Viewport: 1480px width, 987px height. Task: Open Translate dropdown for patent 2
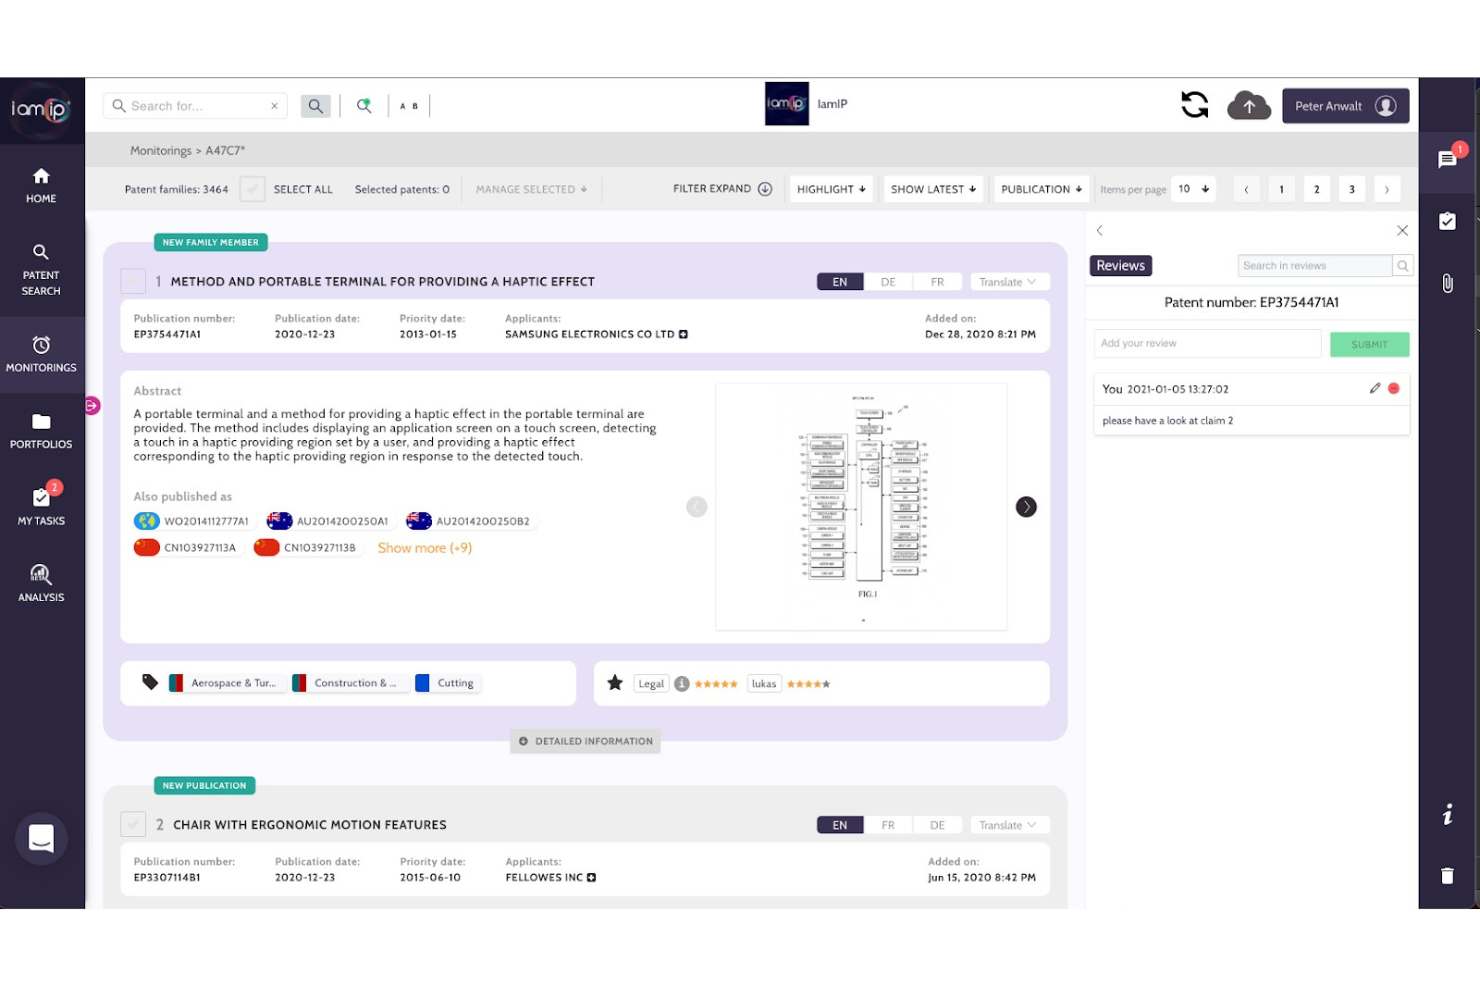[1008, 825]
